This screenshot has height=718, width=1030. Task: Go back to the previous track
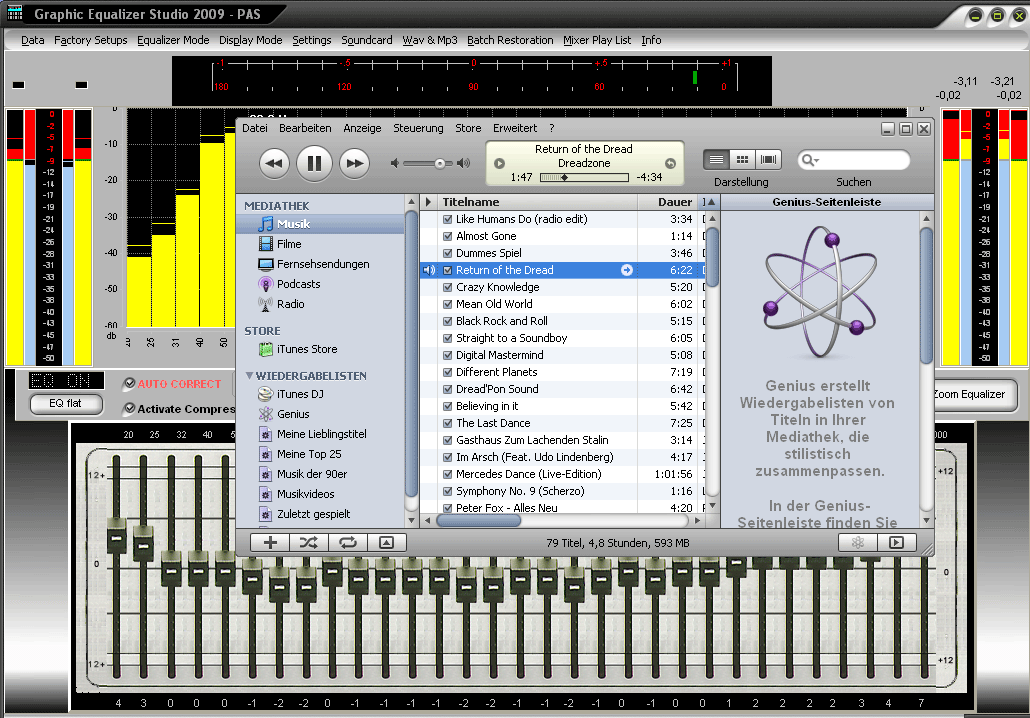pos(274,162)
